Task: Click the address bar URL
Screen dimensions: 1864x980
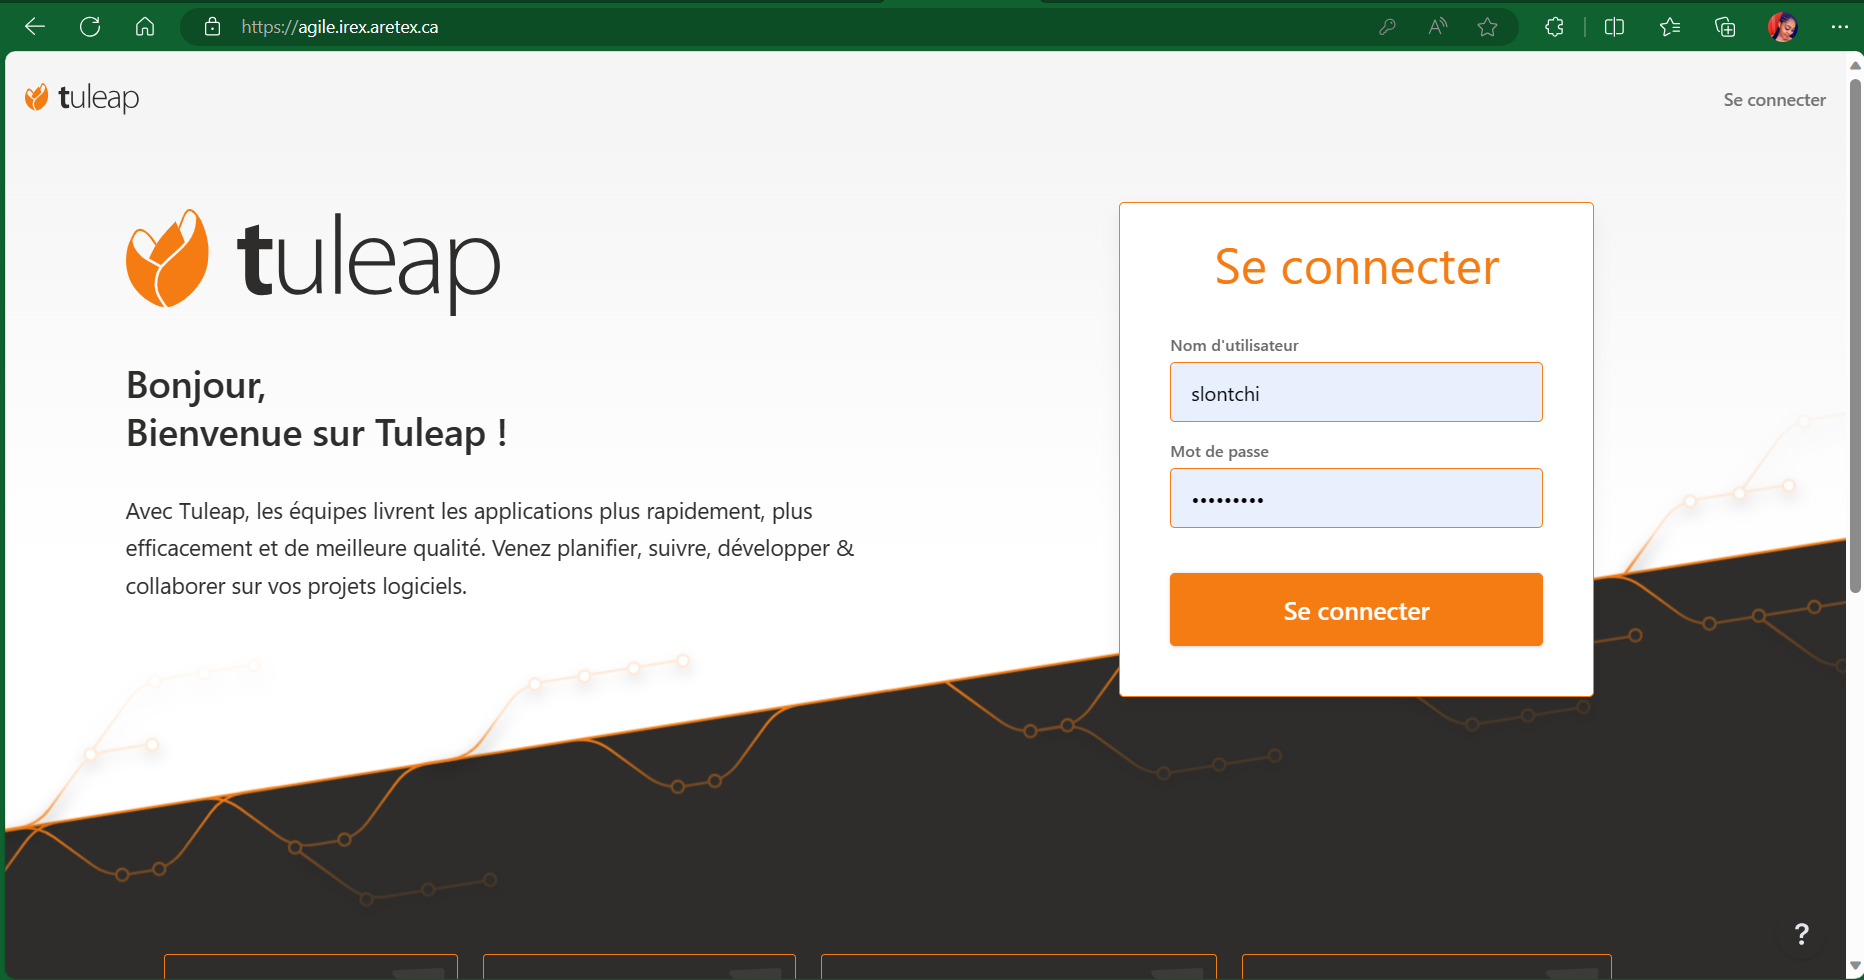Action: pos(339,27)
